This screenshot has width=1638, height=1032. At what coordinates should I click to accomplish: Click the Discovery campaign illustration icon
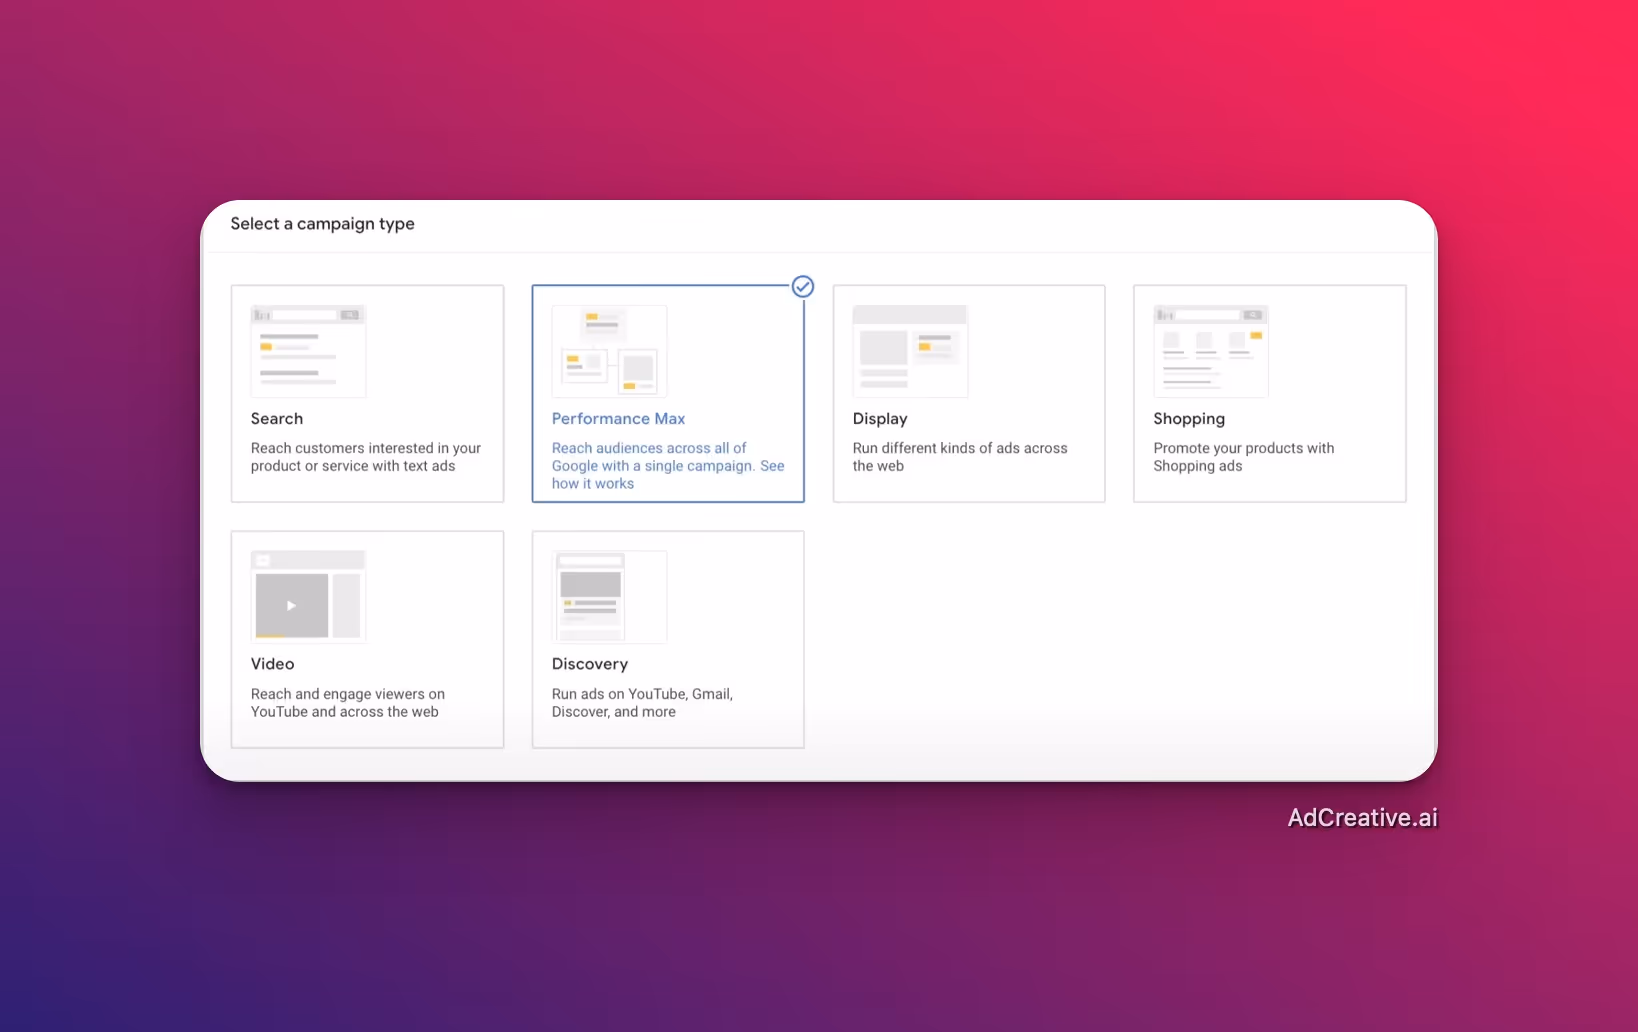coord(609,596)
